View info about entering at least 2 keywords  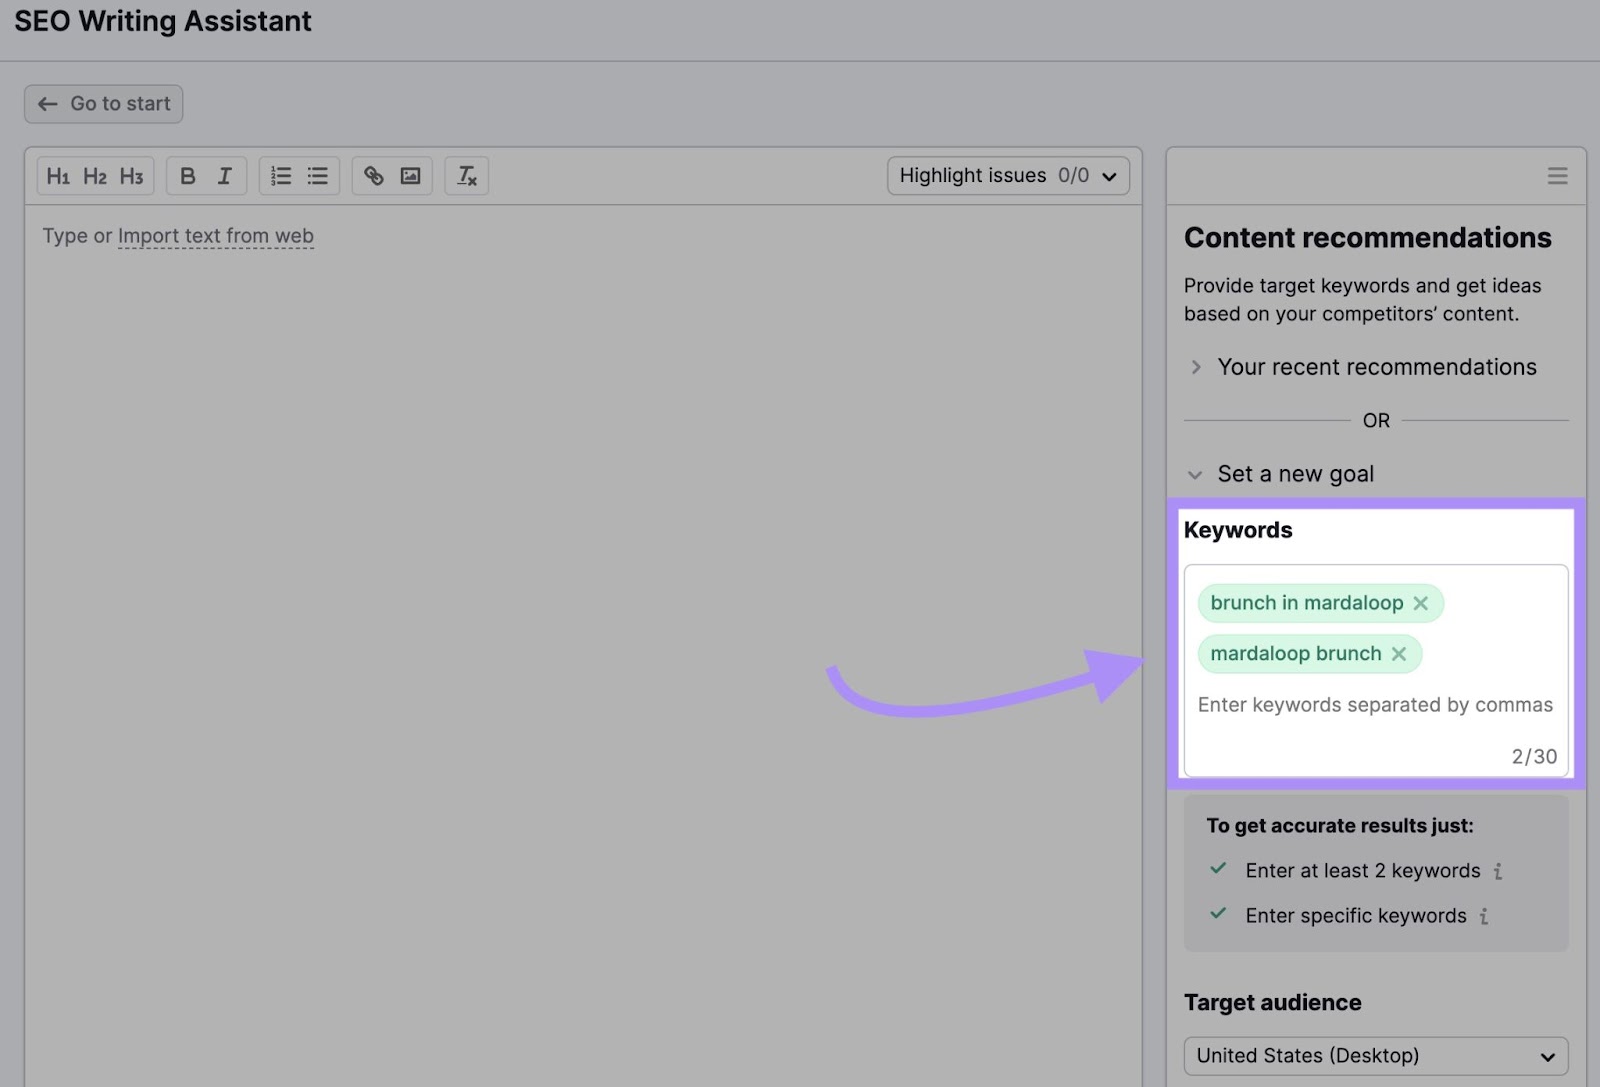point(1497,871)
